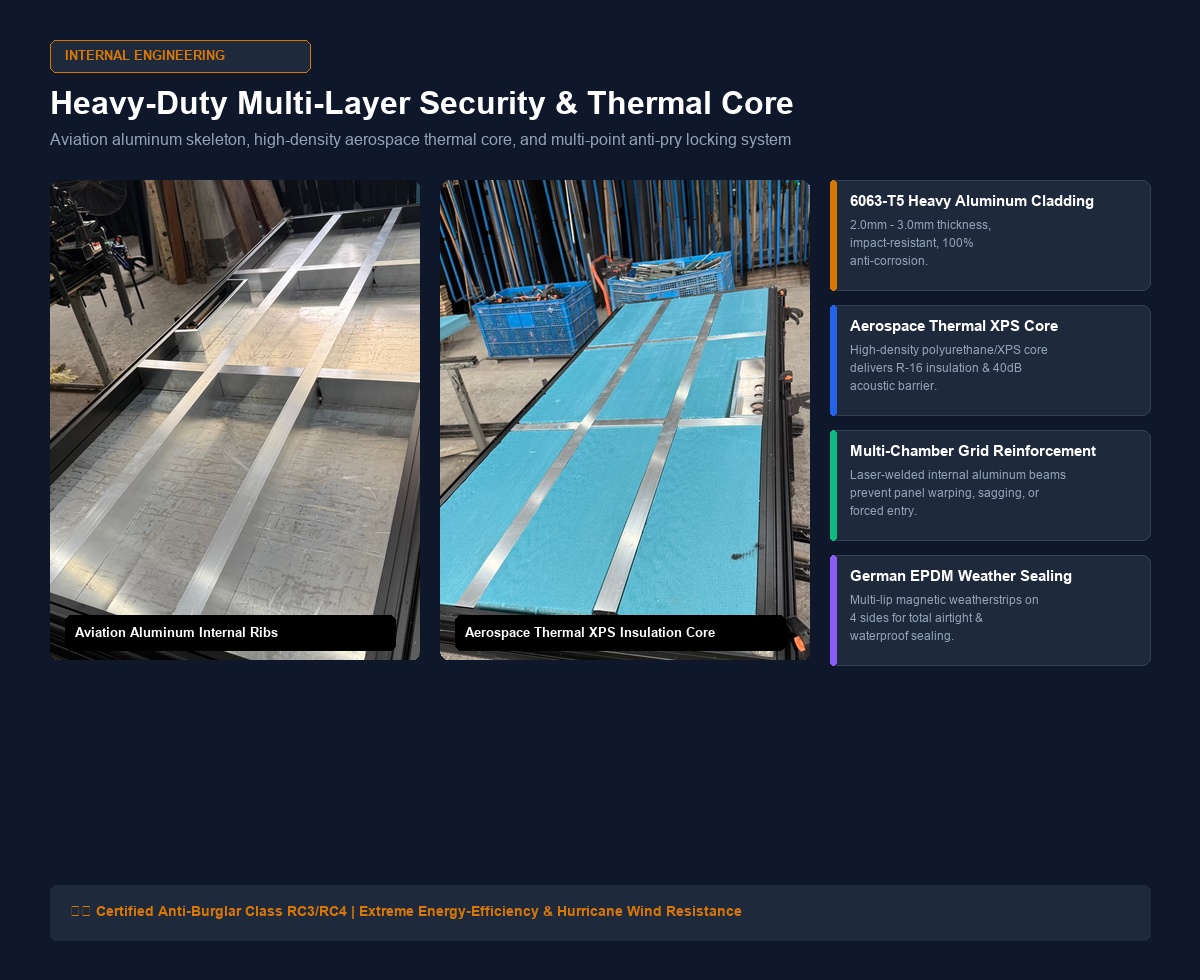The height and width of the screenshot is (980, 1200).
Task: Open the Aviation Aluminum Internal Ribs photo
Action: (235, 420)
